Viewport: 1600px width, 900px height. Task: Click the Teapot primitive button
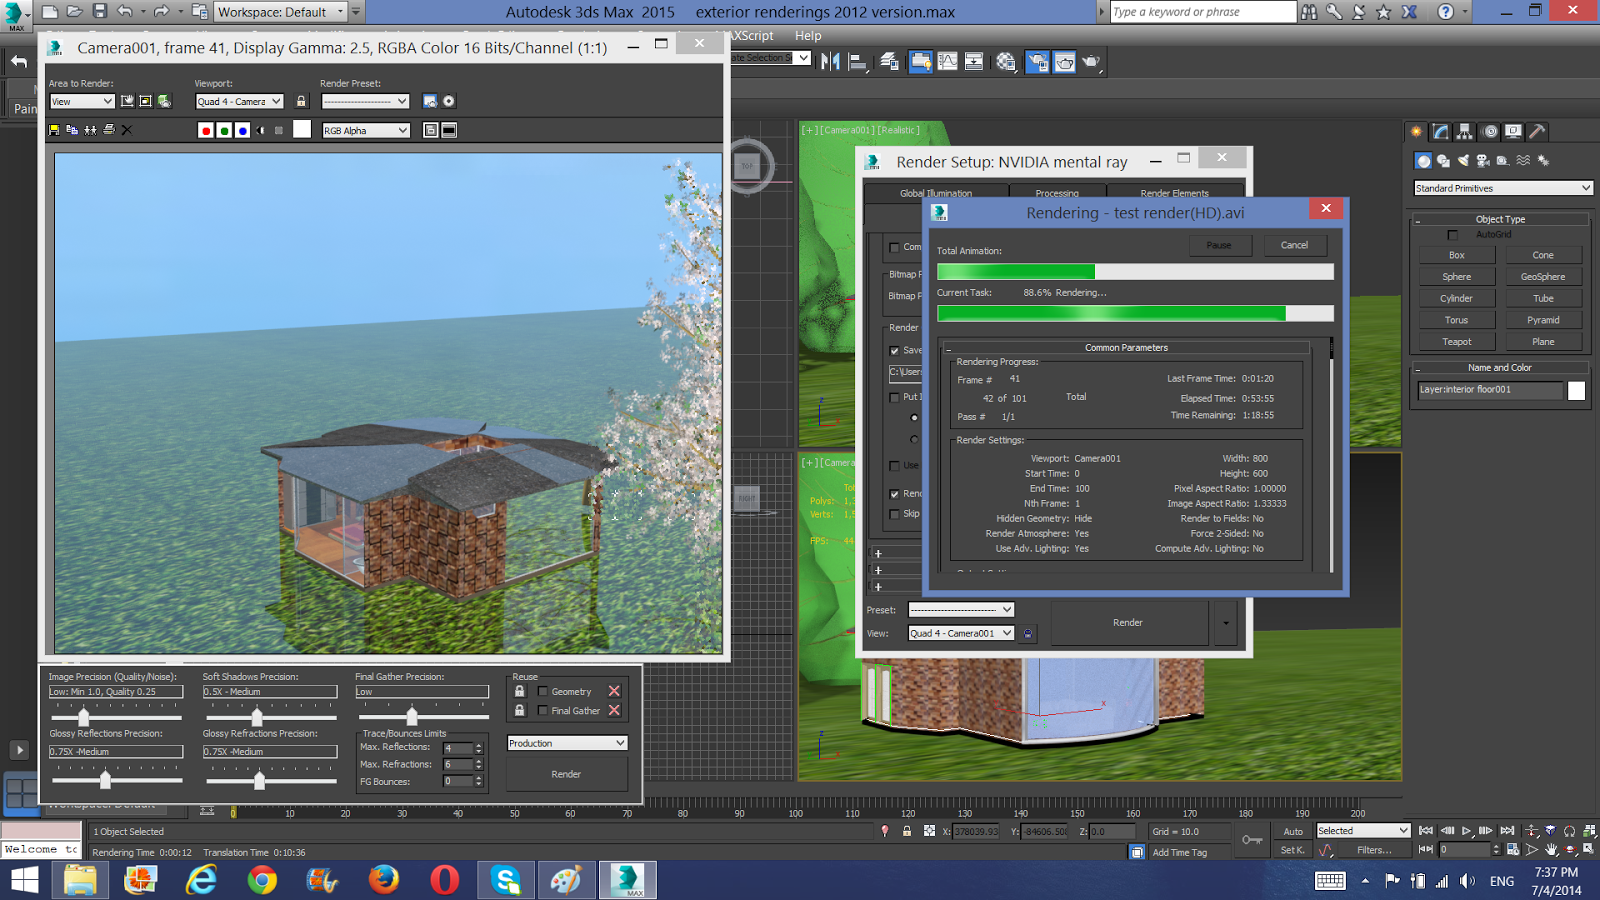pos(1457,342)
